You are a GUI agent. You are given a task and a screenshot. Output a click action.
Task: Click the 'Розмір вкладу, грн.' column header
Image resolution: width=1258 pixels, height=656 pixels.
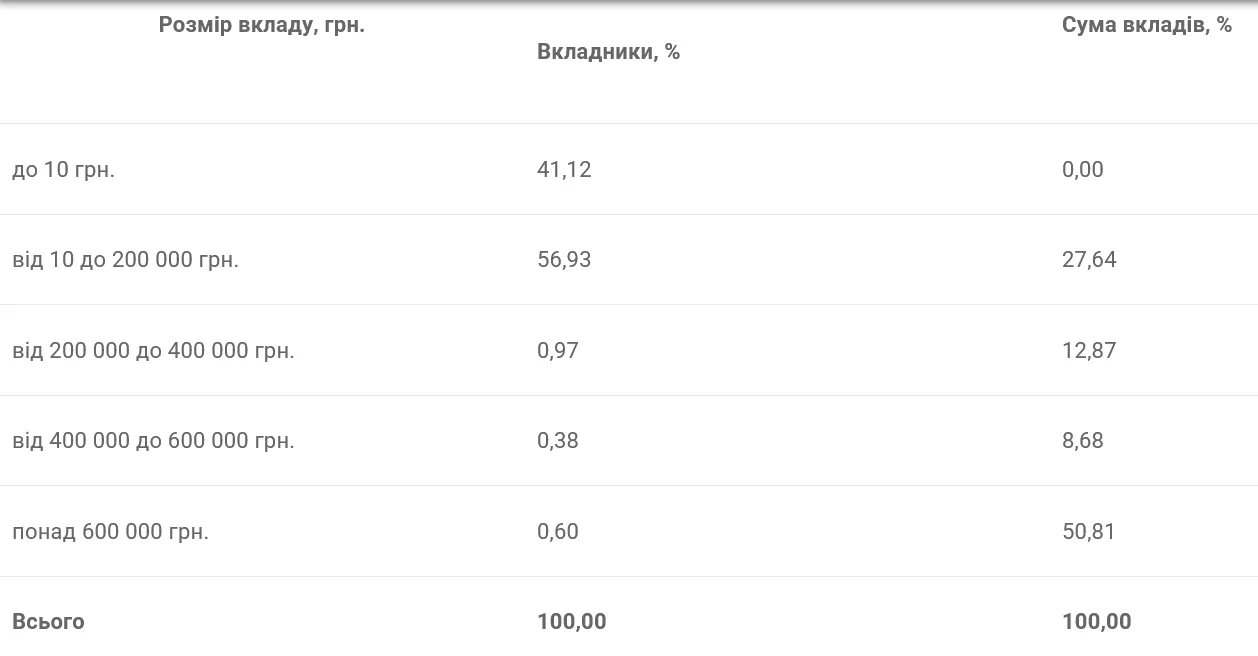[x=262, y=26]
